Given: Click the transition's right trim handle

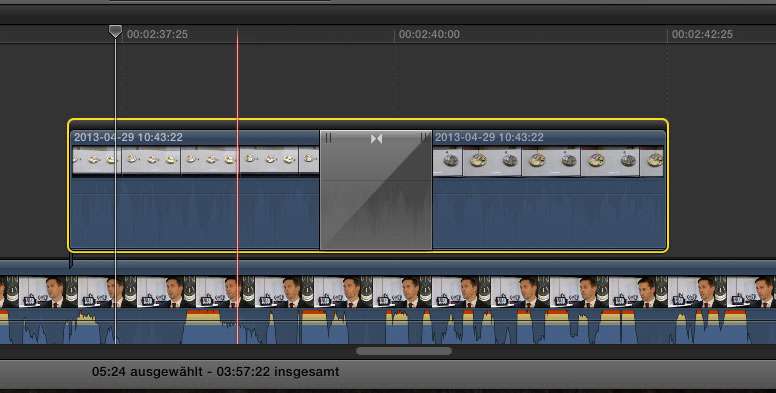Looking at the screenshot, I should coord(424,138).
